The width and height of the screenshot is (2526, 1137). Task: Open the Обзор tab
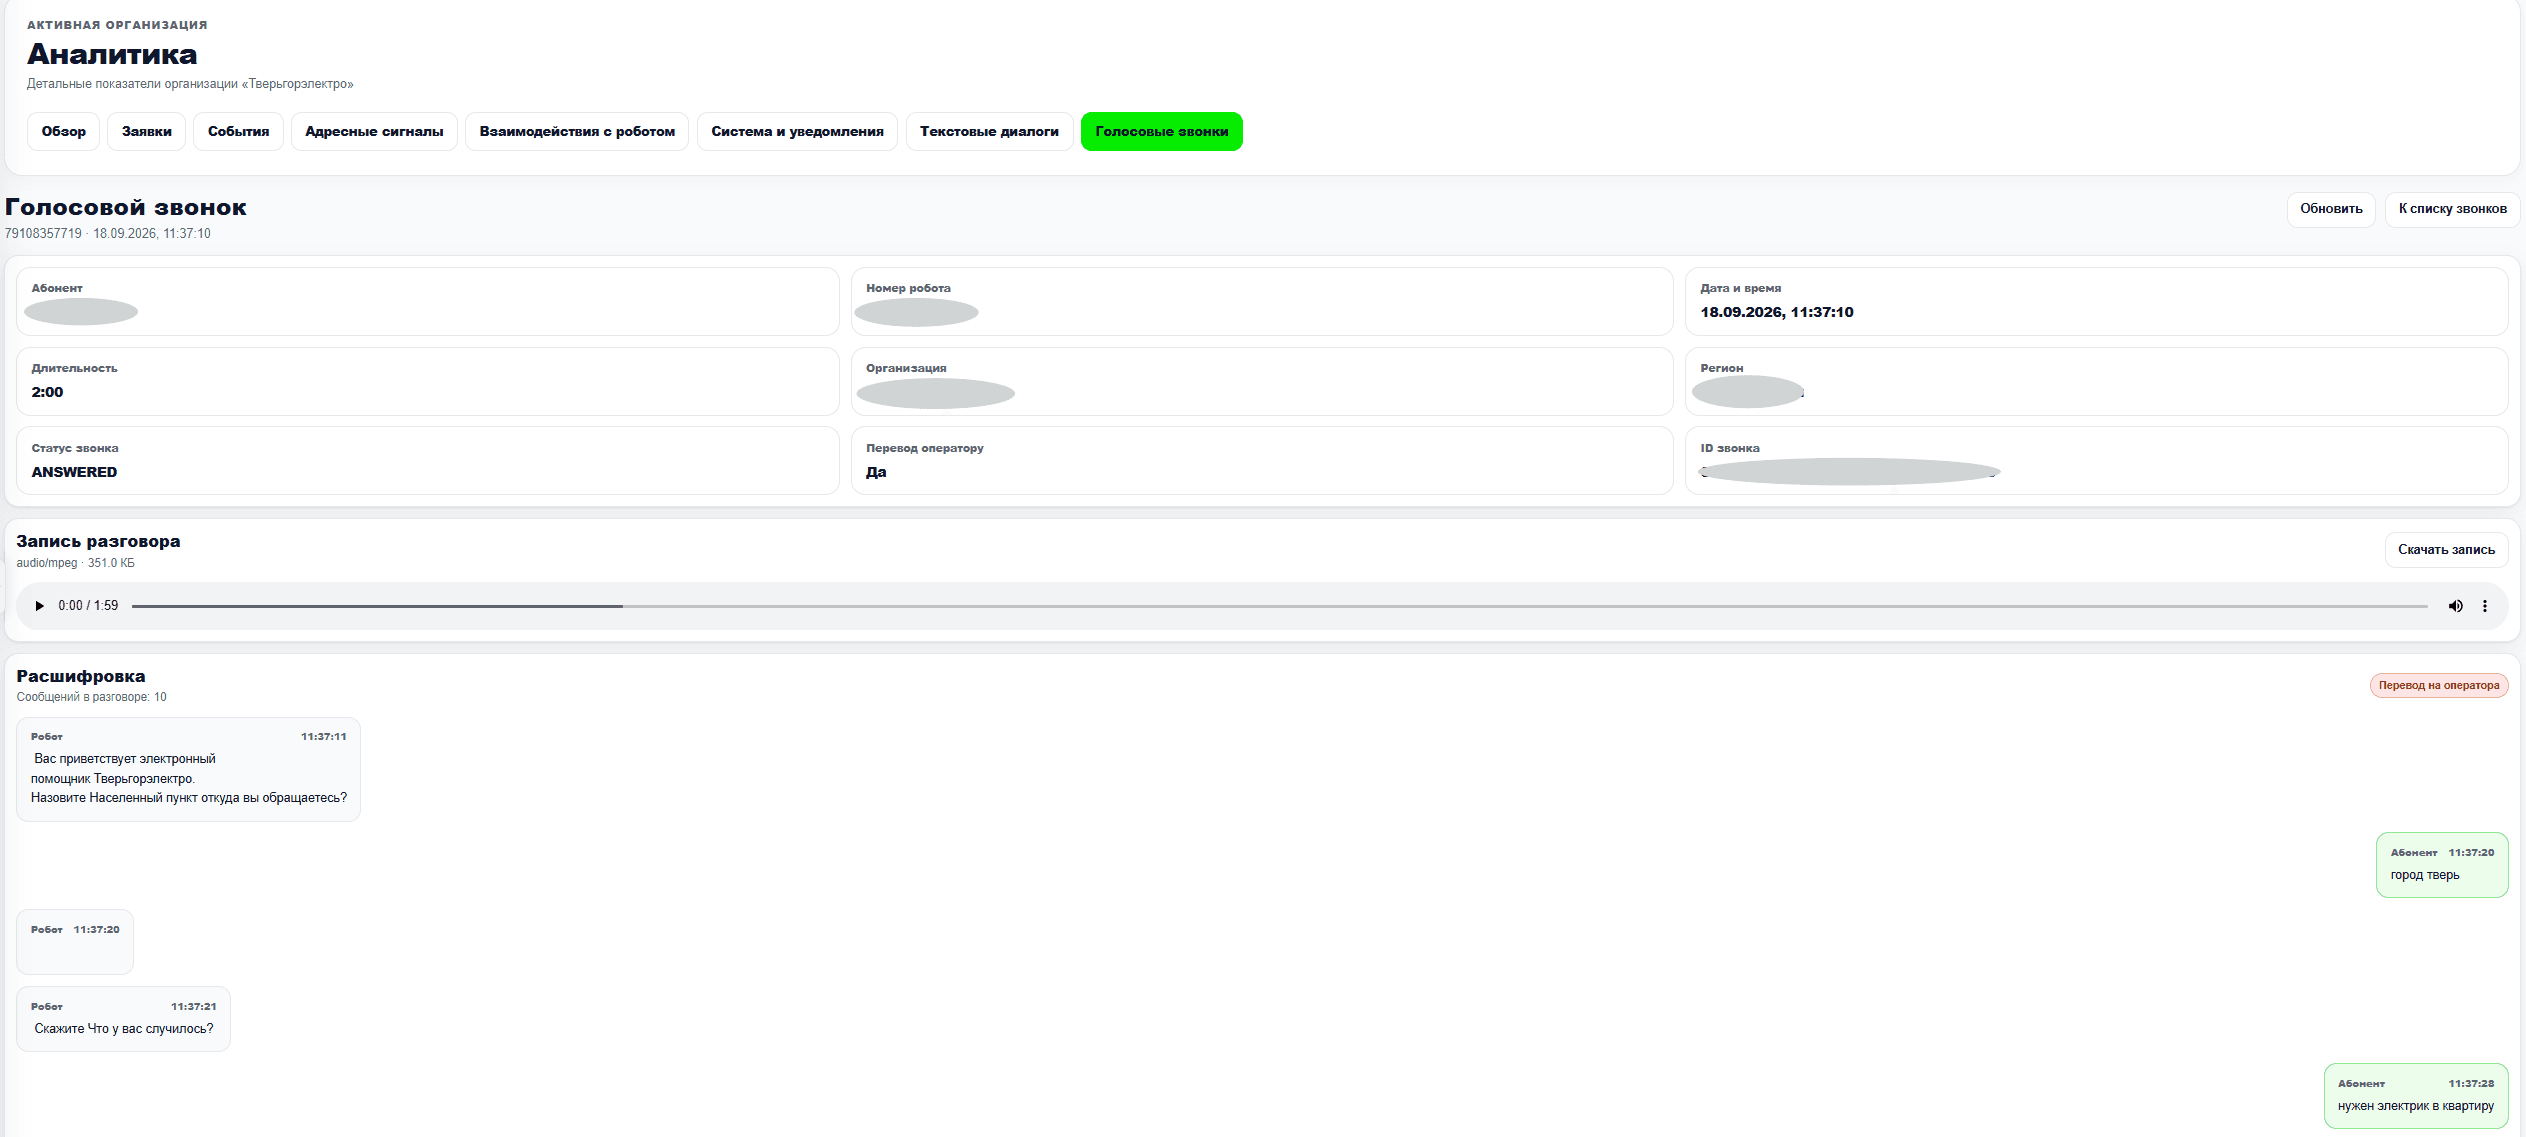click(x=64, y=132)
